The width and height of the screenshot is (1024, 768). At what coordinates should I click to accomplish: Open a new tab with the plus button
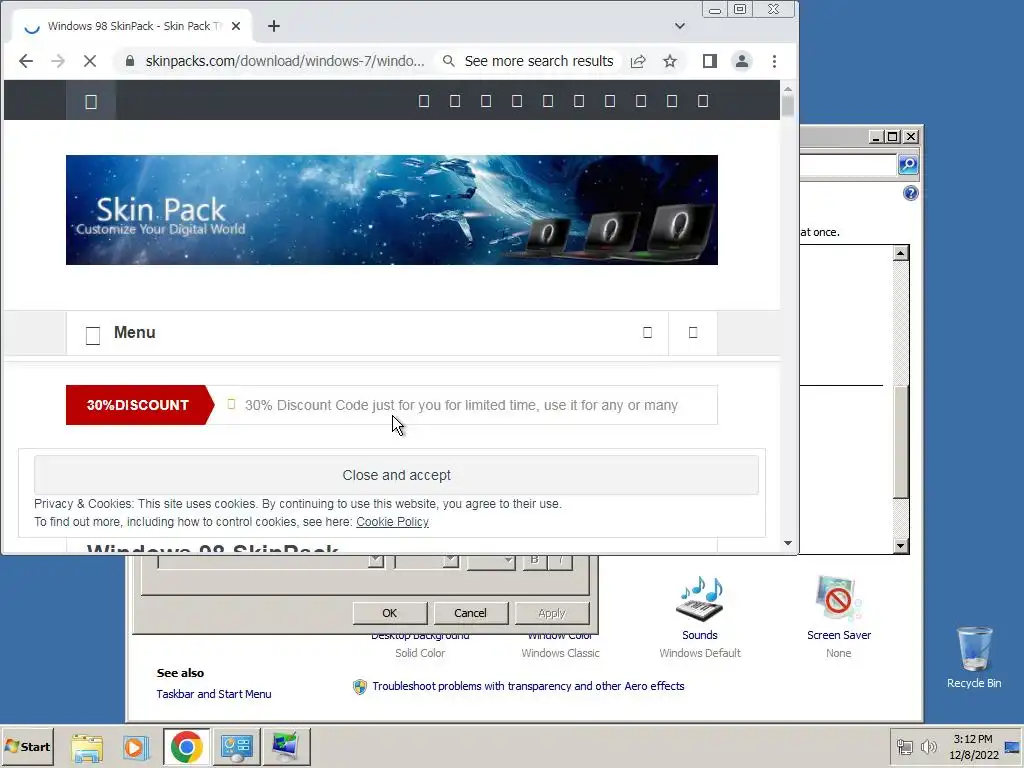pos(274,26)
